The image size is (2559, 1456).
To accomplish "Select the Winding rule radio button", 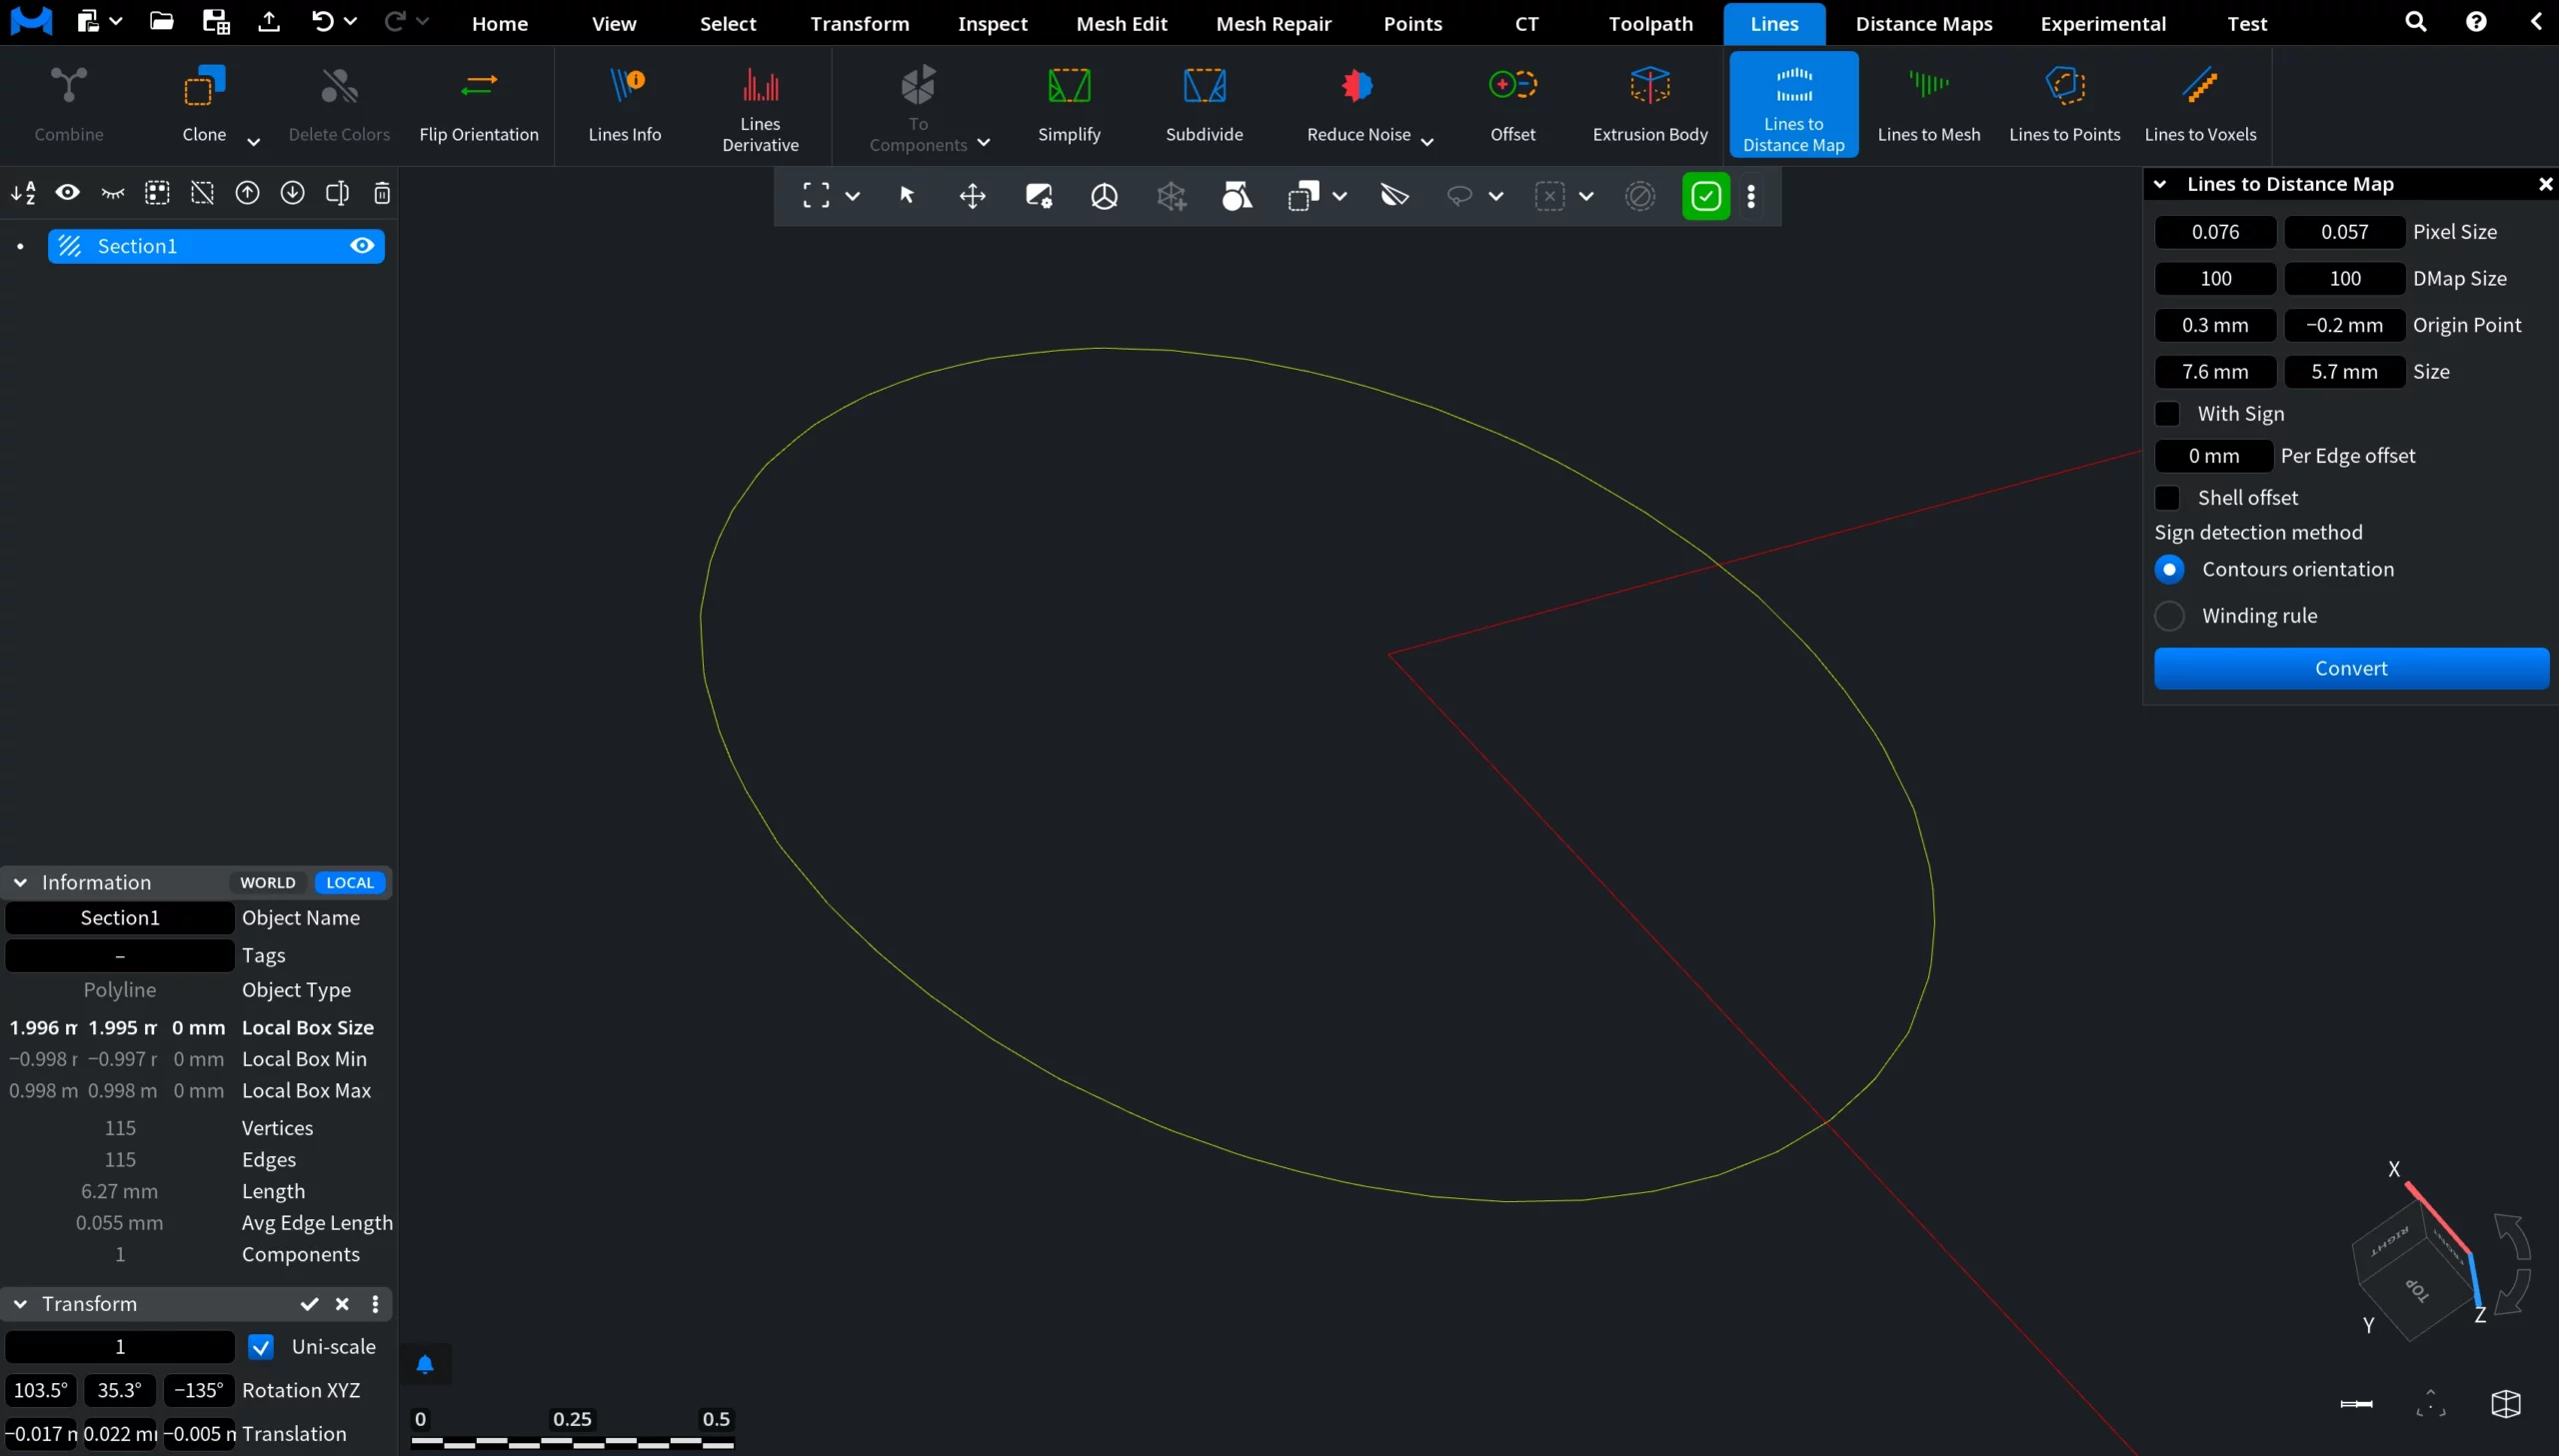I will [2169, 616].
